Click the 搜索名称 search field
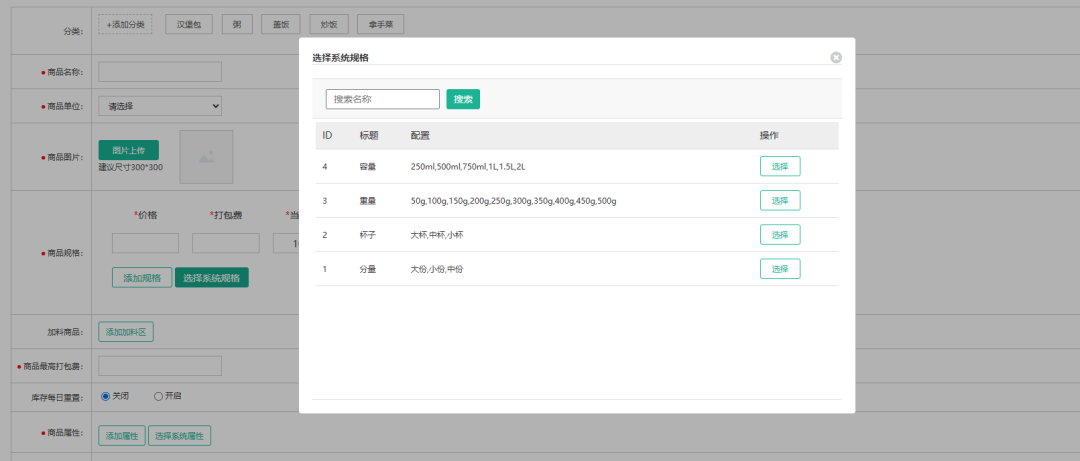The width and height of the screenshot is (1080, 461). (x=382, y=99)
